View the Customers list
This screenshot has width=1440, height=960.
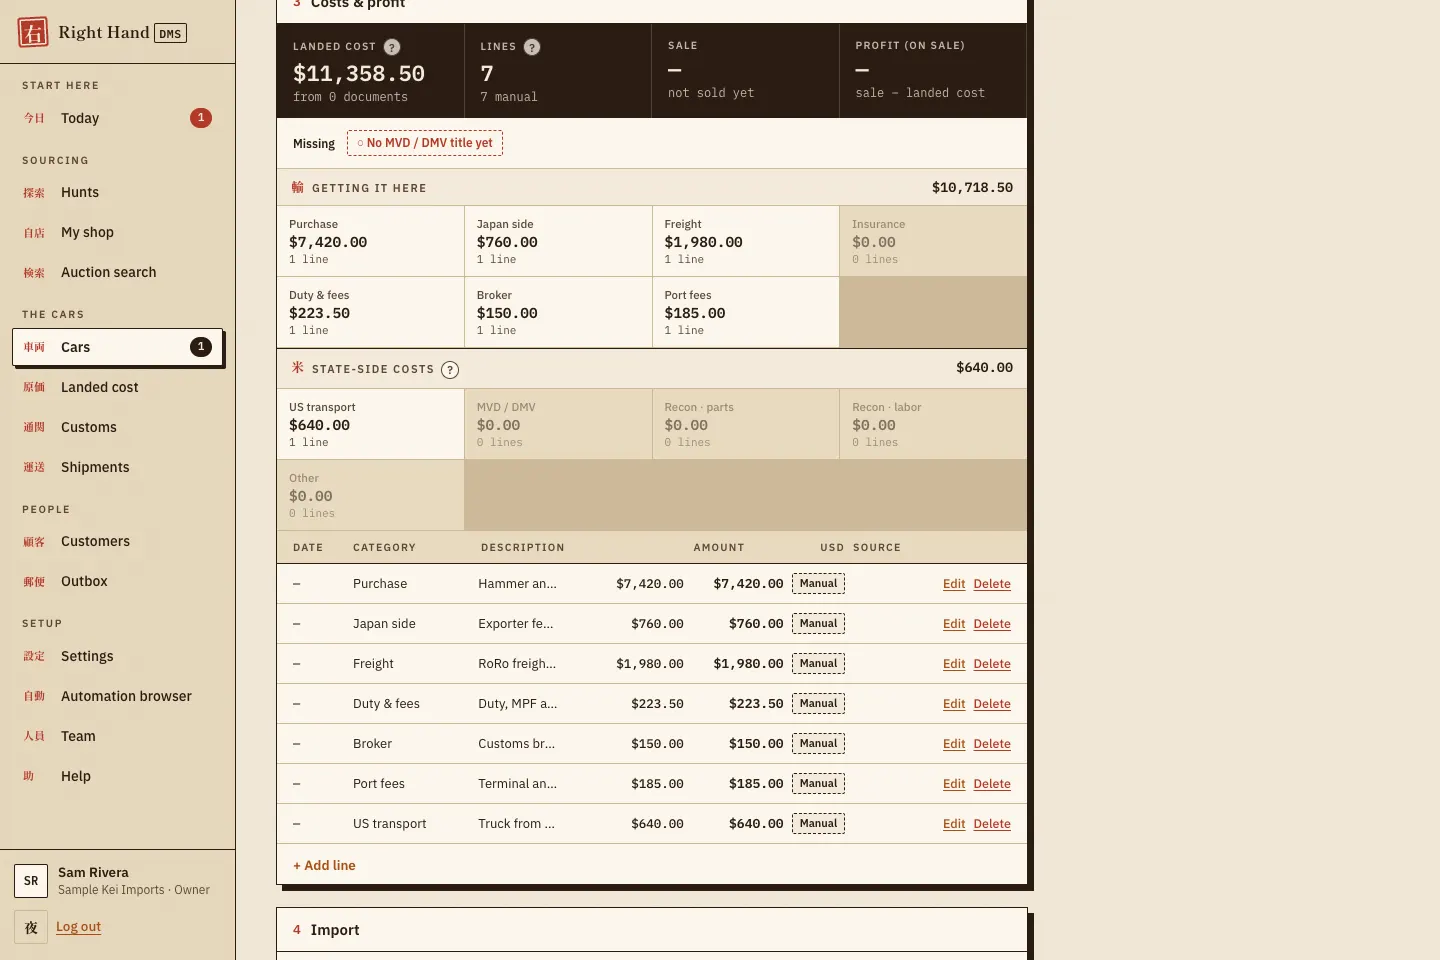tap(118, 541)
